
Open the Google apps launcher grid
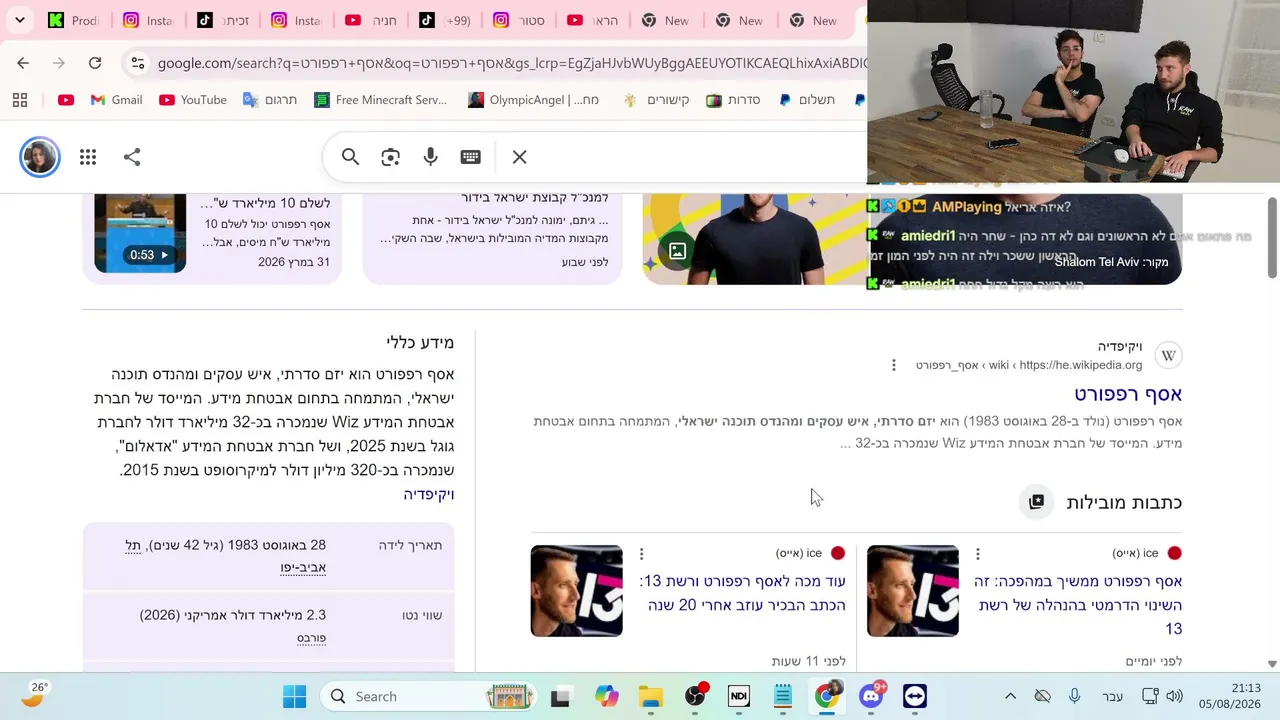[88, 157]
